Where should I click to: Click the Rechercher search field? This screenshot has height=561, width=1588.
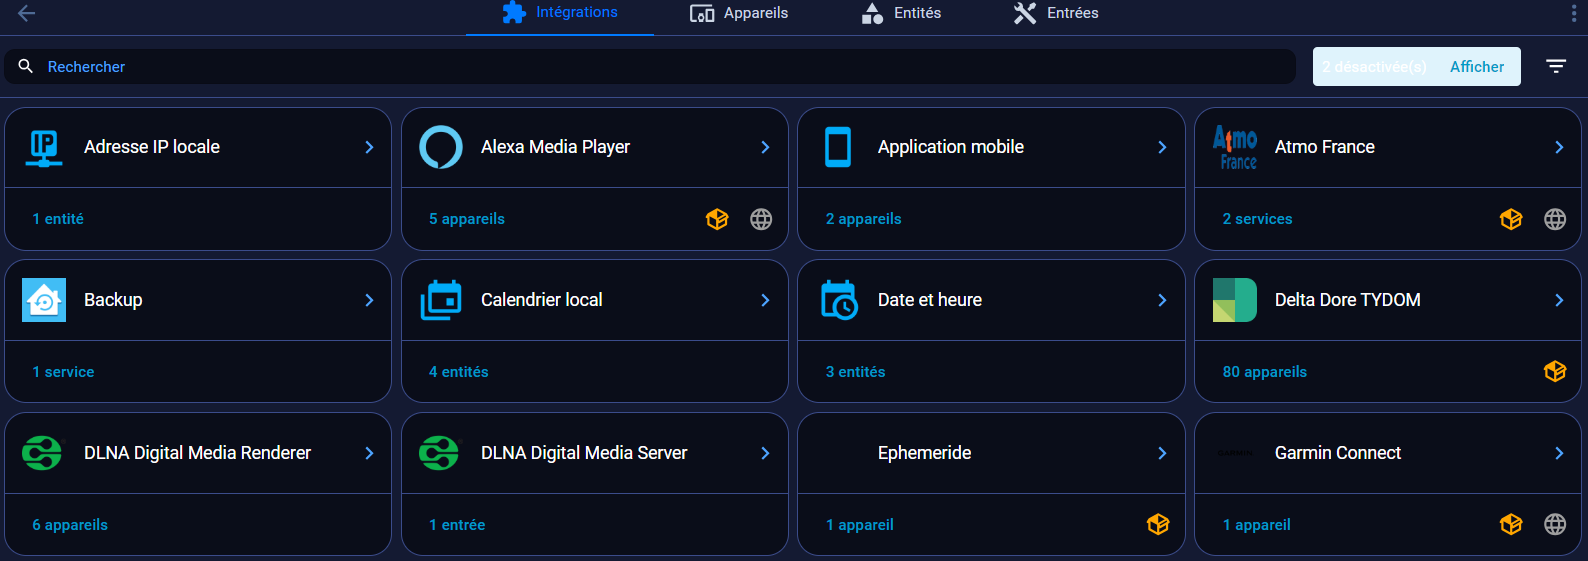tap(650, 67)
